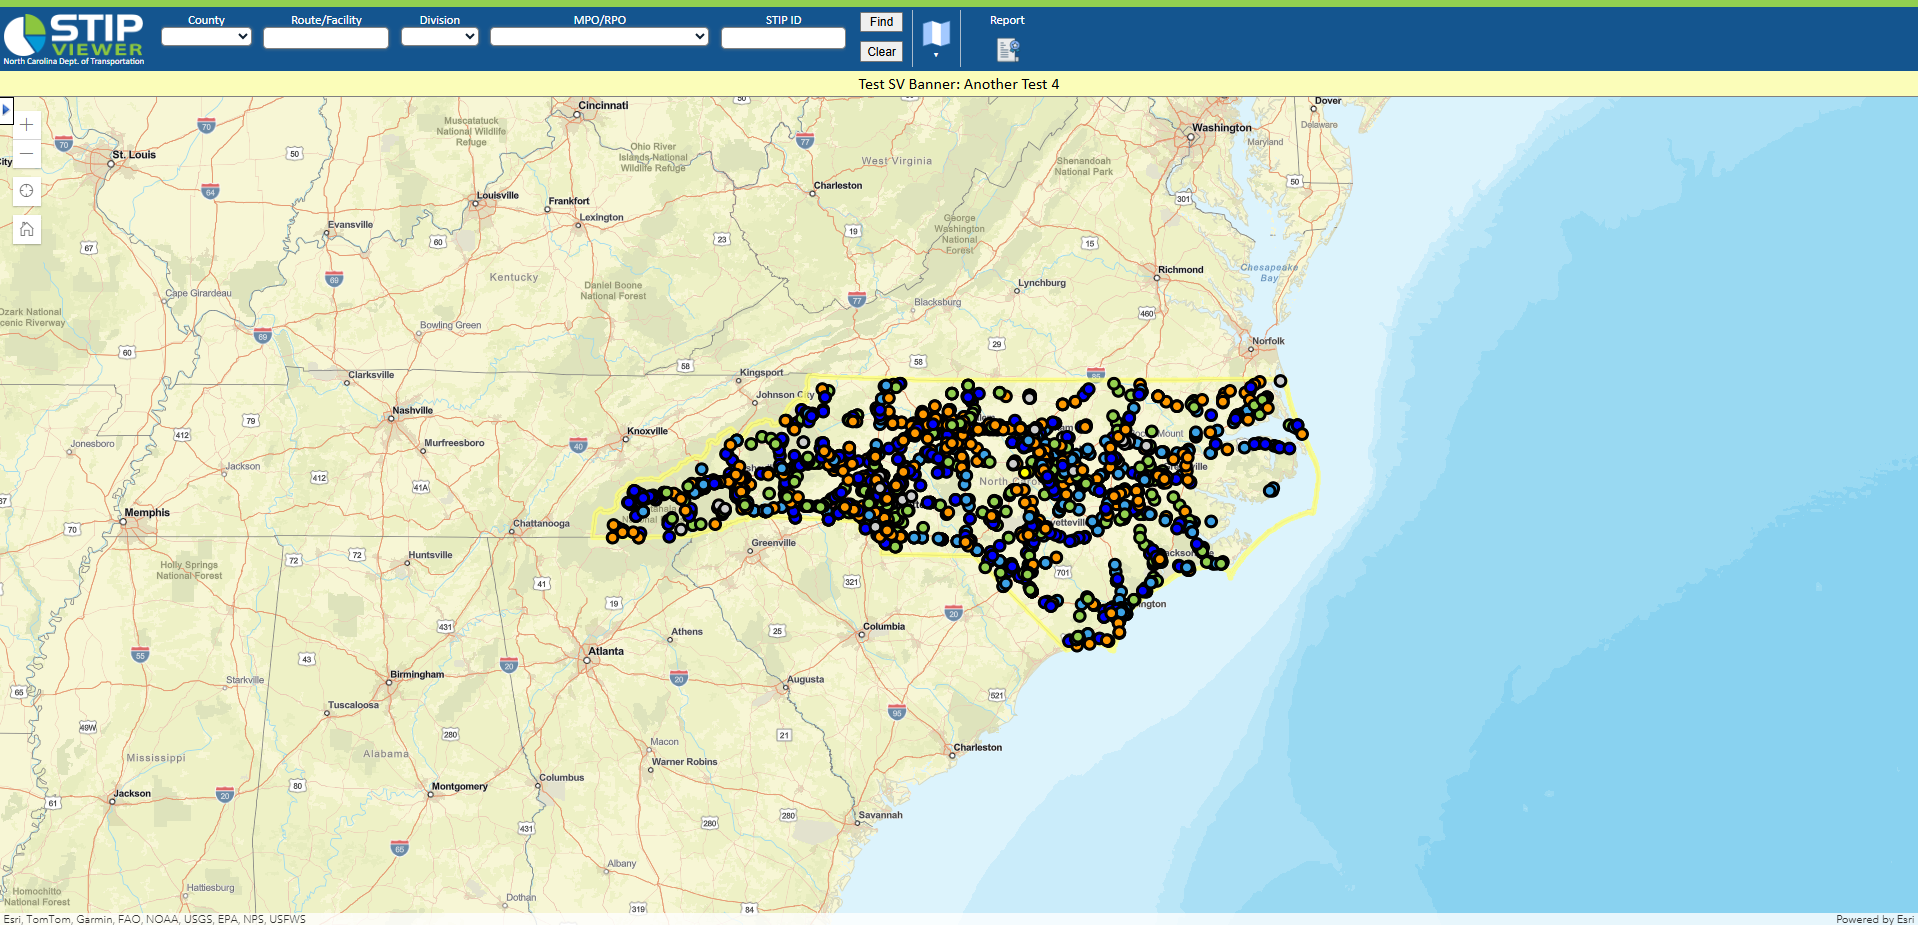The height and width of the screenshot is (925, 1918).
Task: Click the Washington map label
Action: [1221, 128]
